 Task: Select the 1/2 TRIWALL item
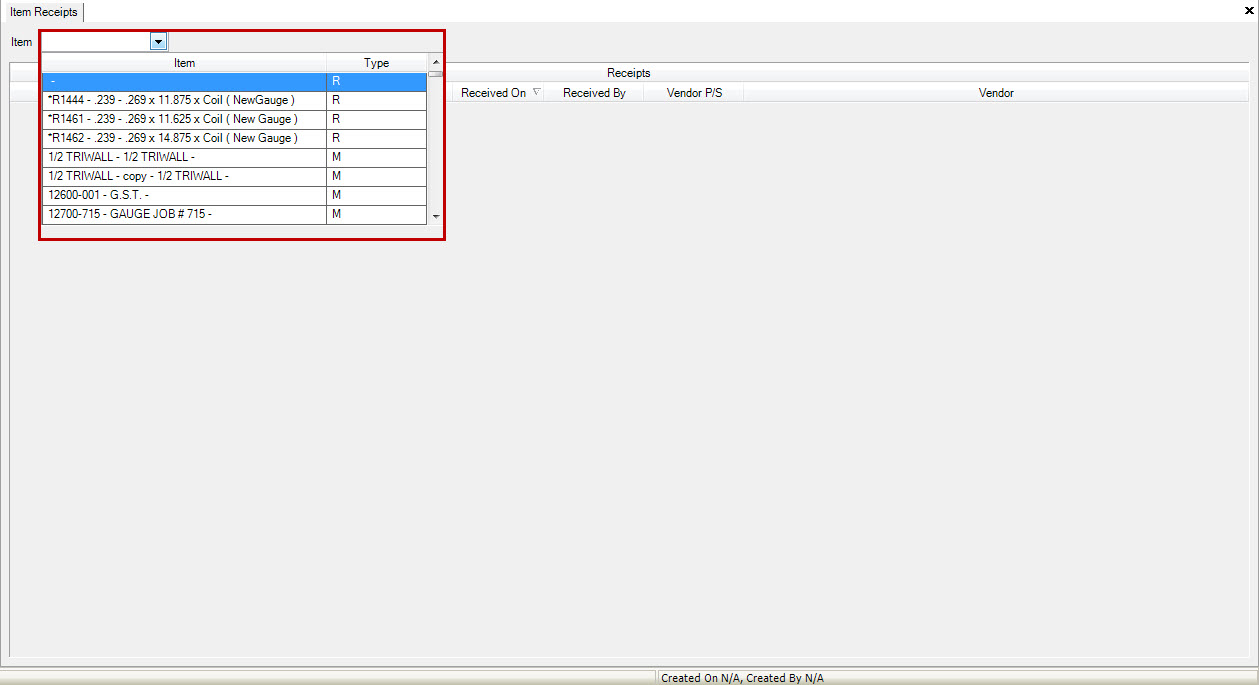click(184, 157)
